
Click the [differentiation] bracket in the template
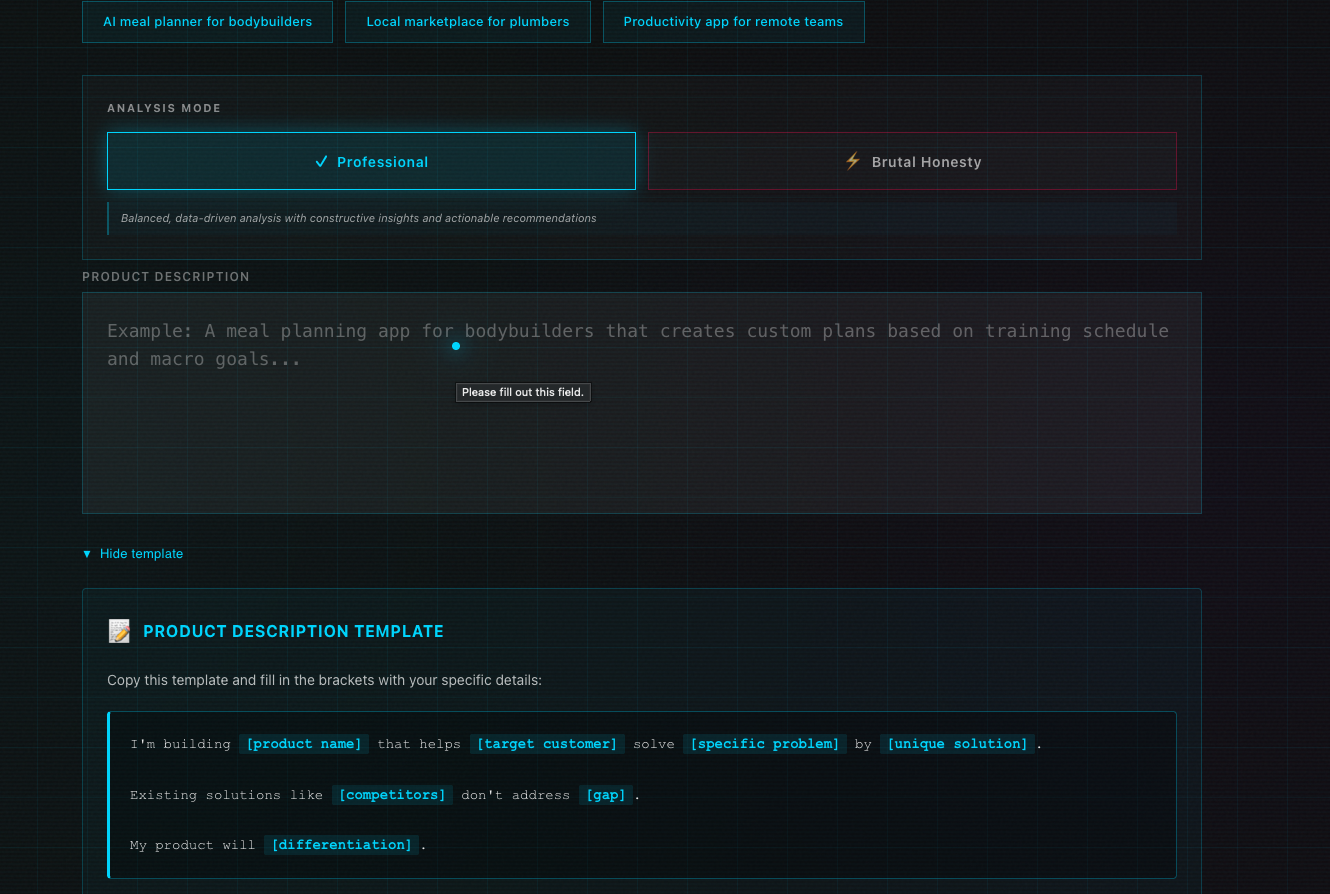(341, 844)
